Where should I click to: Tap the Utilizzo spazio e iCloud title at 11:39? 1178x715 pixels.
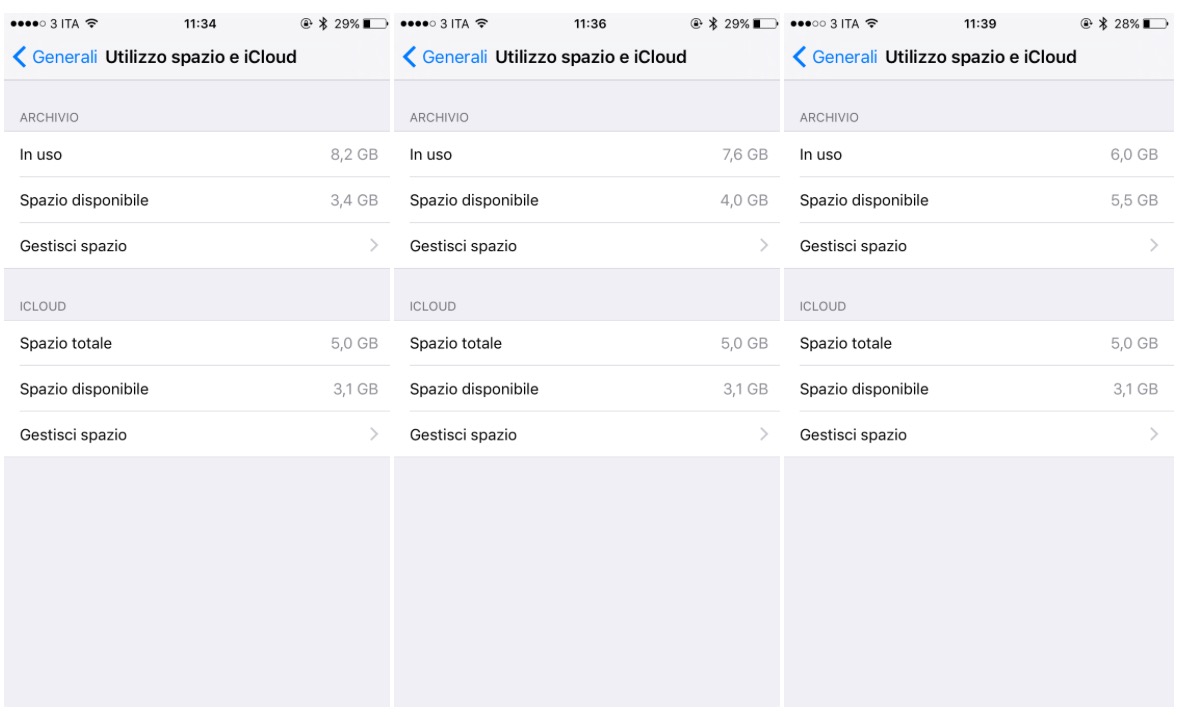click(x=980, y=57)
